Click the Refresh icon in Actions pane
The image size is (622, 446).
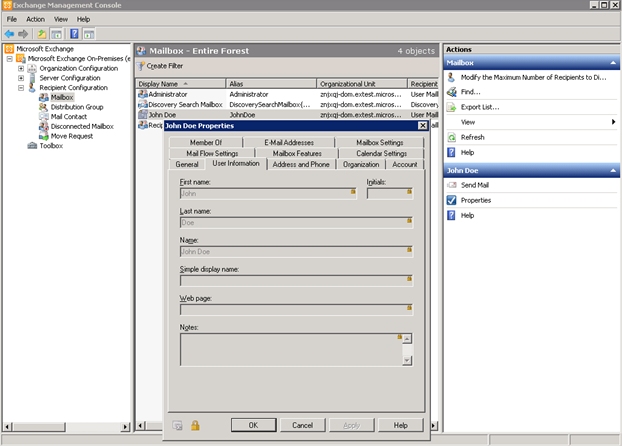[x=452, y=137]
